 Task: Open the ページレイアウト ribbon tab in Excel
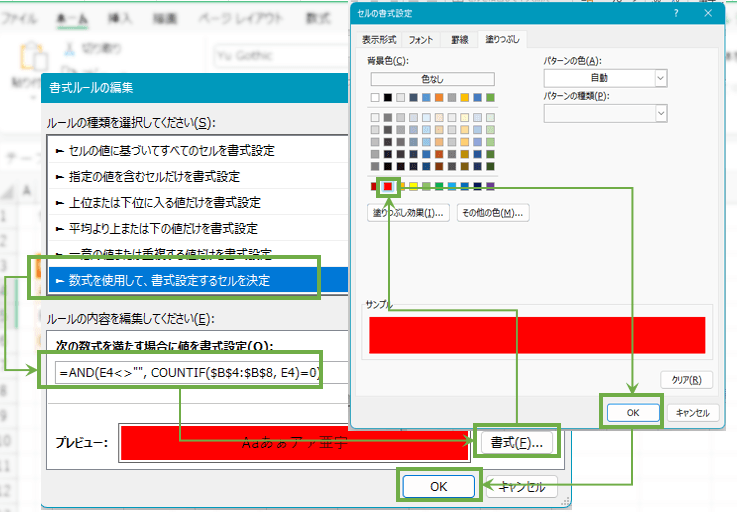[x=240, y=18]
